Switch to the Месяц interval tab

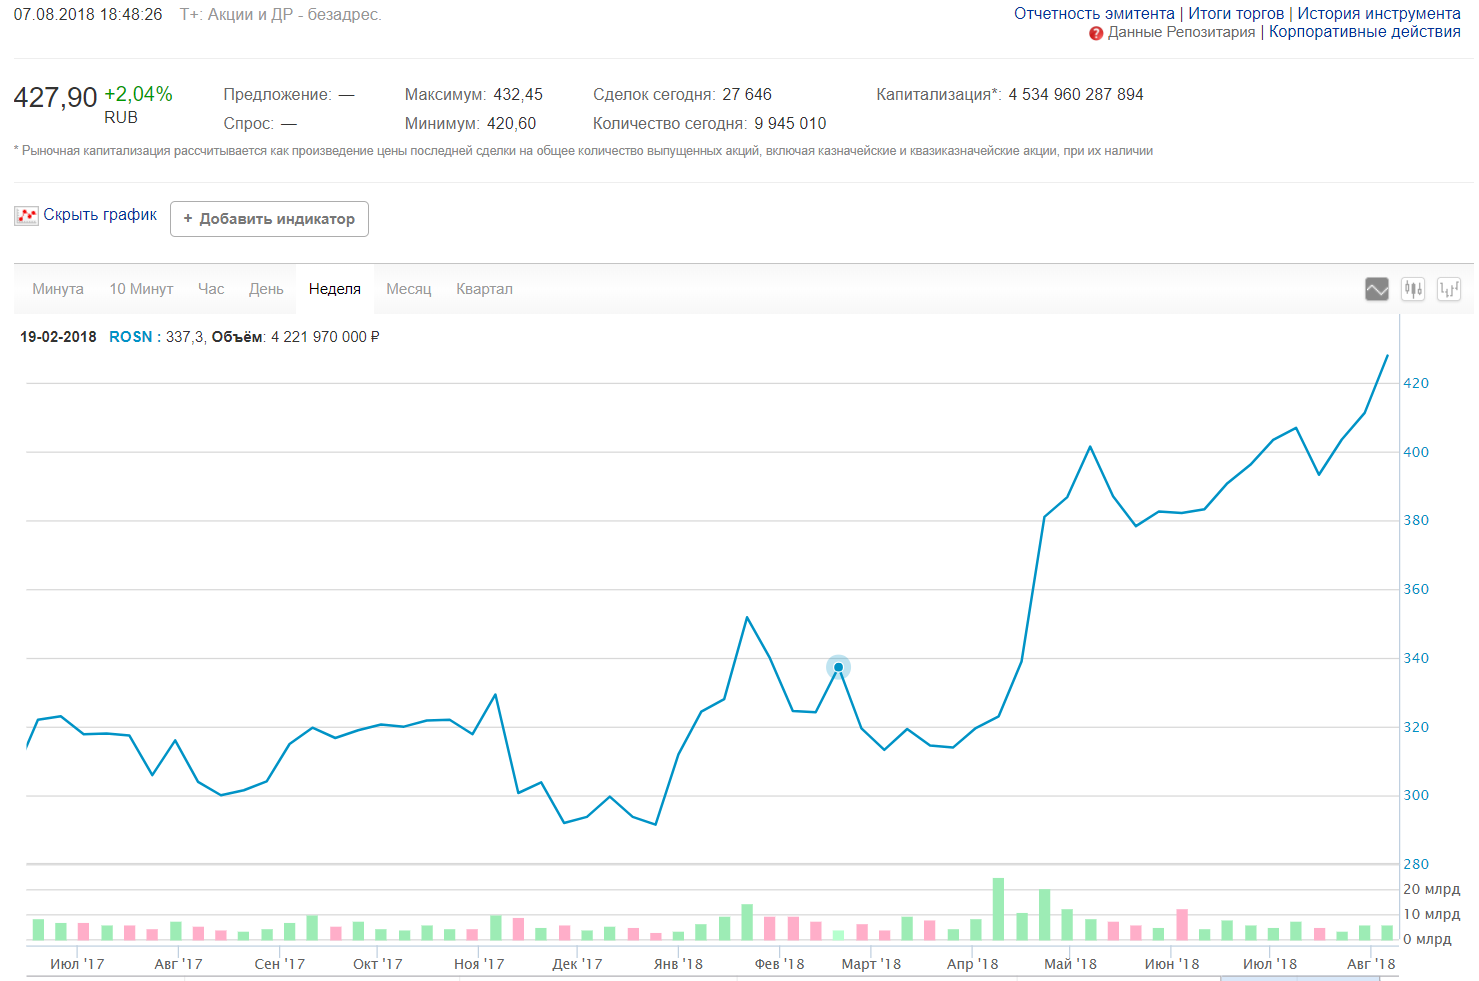point(408,289)
